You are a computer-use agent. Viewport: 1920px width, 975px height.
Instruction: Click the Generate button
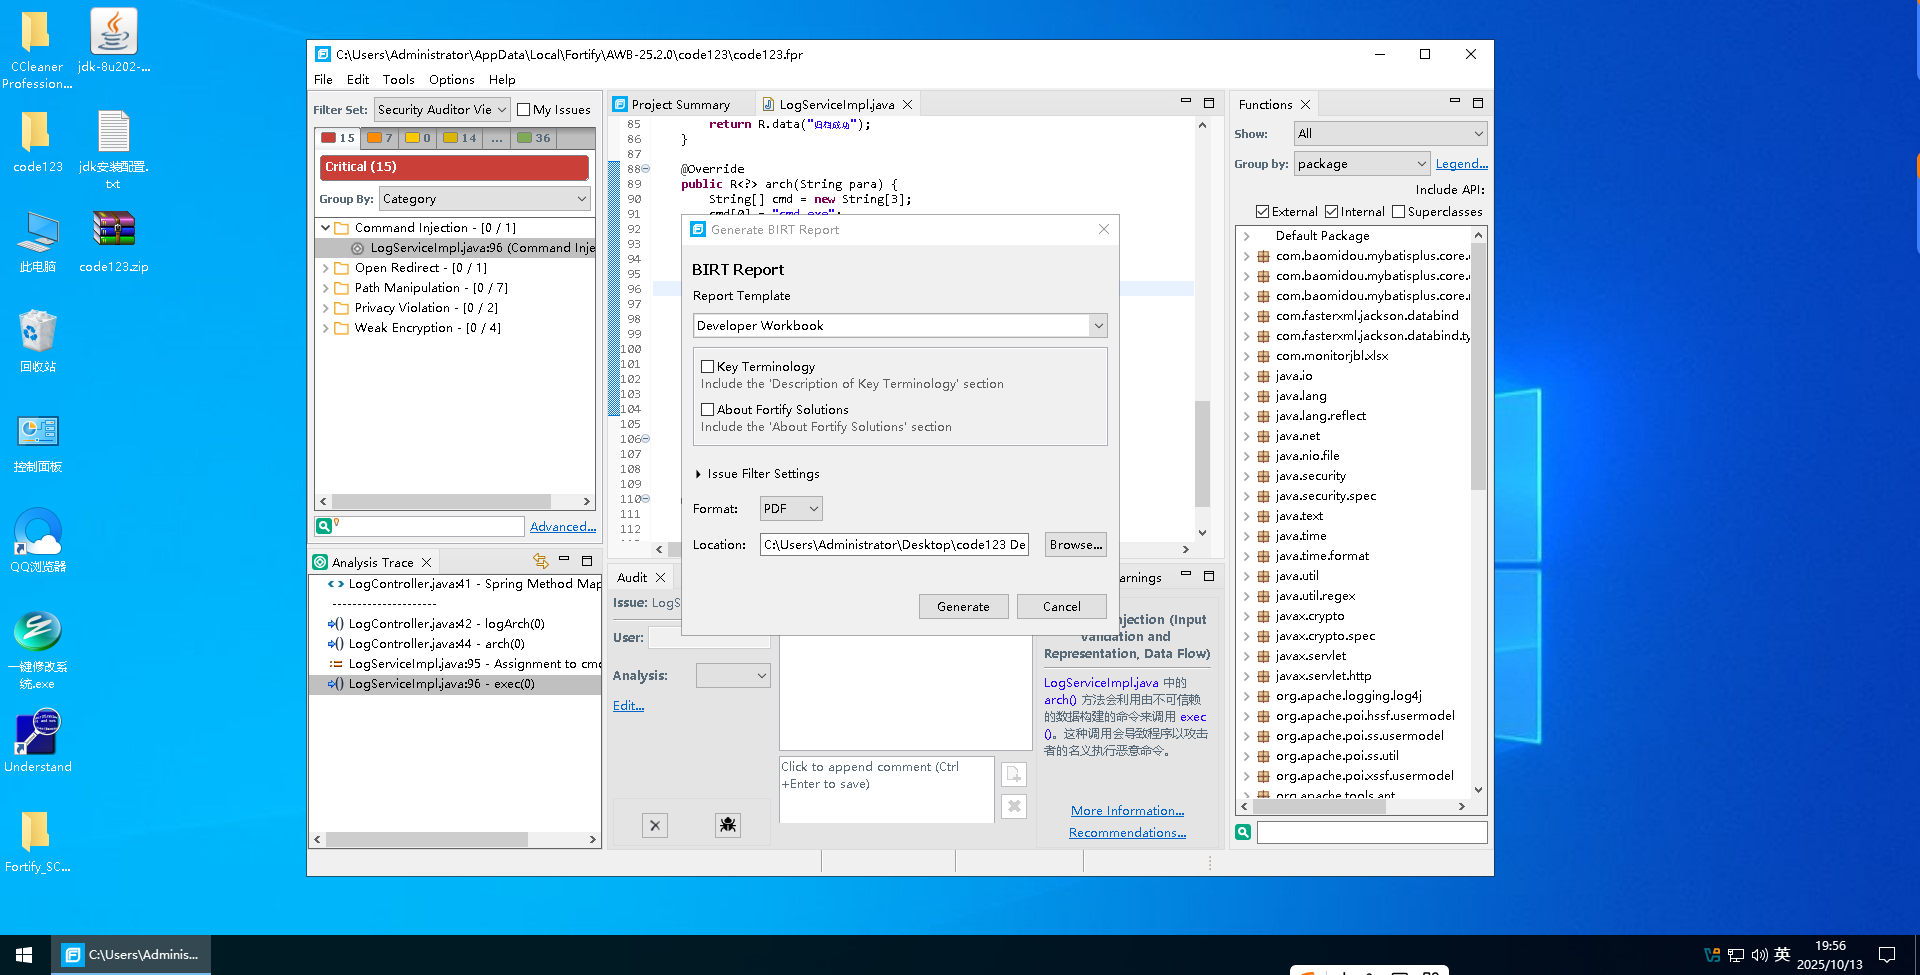[x=963, y=607]
